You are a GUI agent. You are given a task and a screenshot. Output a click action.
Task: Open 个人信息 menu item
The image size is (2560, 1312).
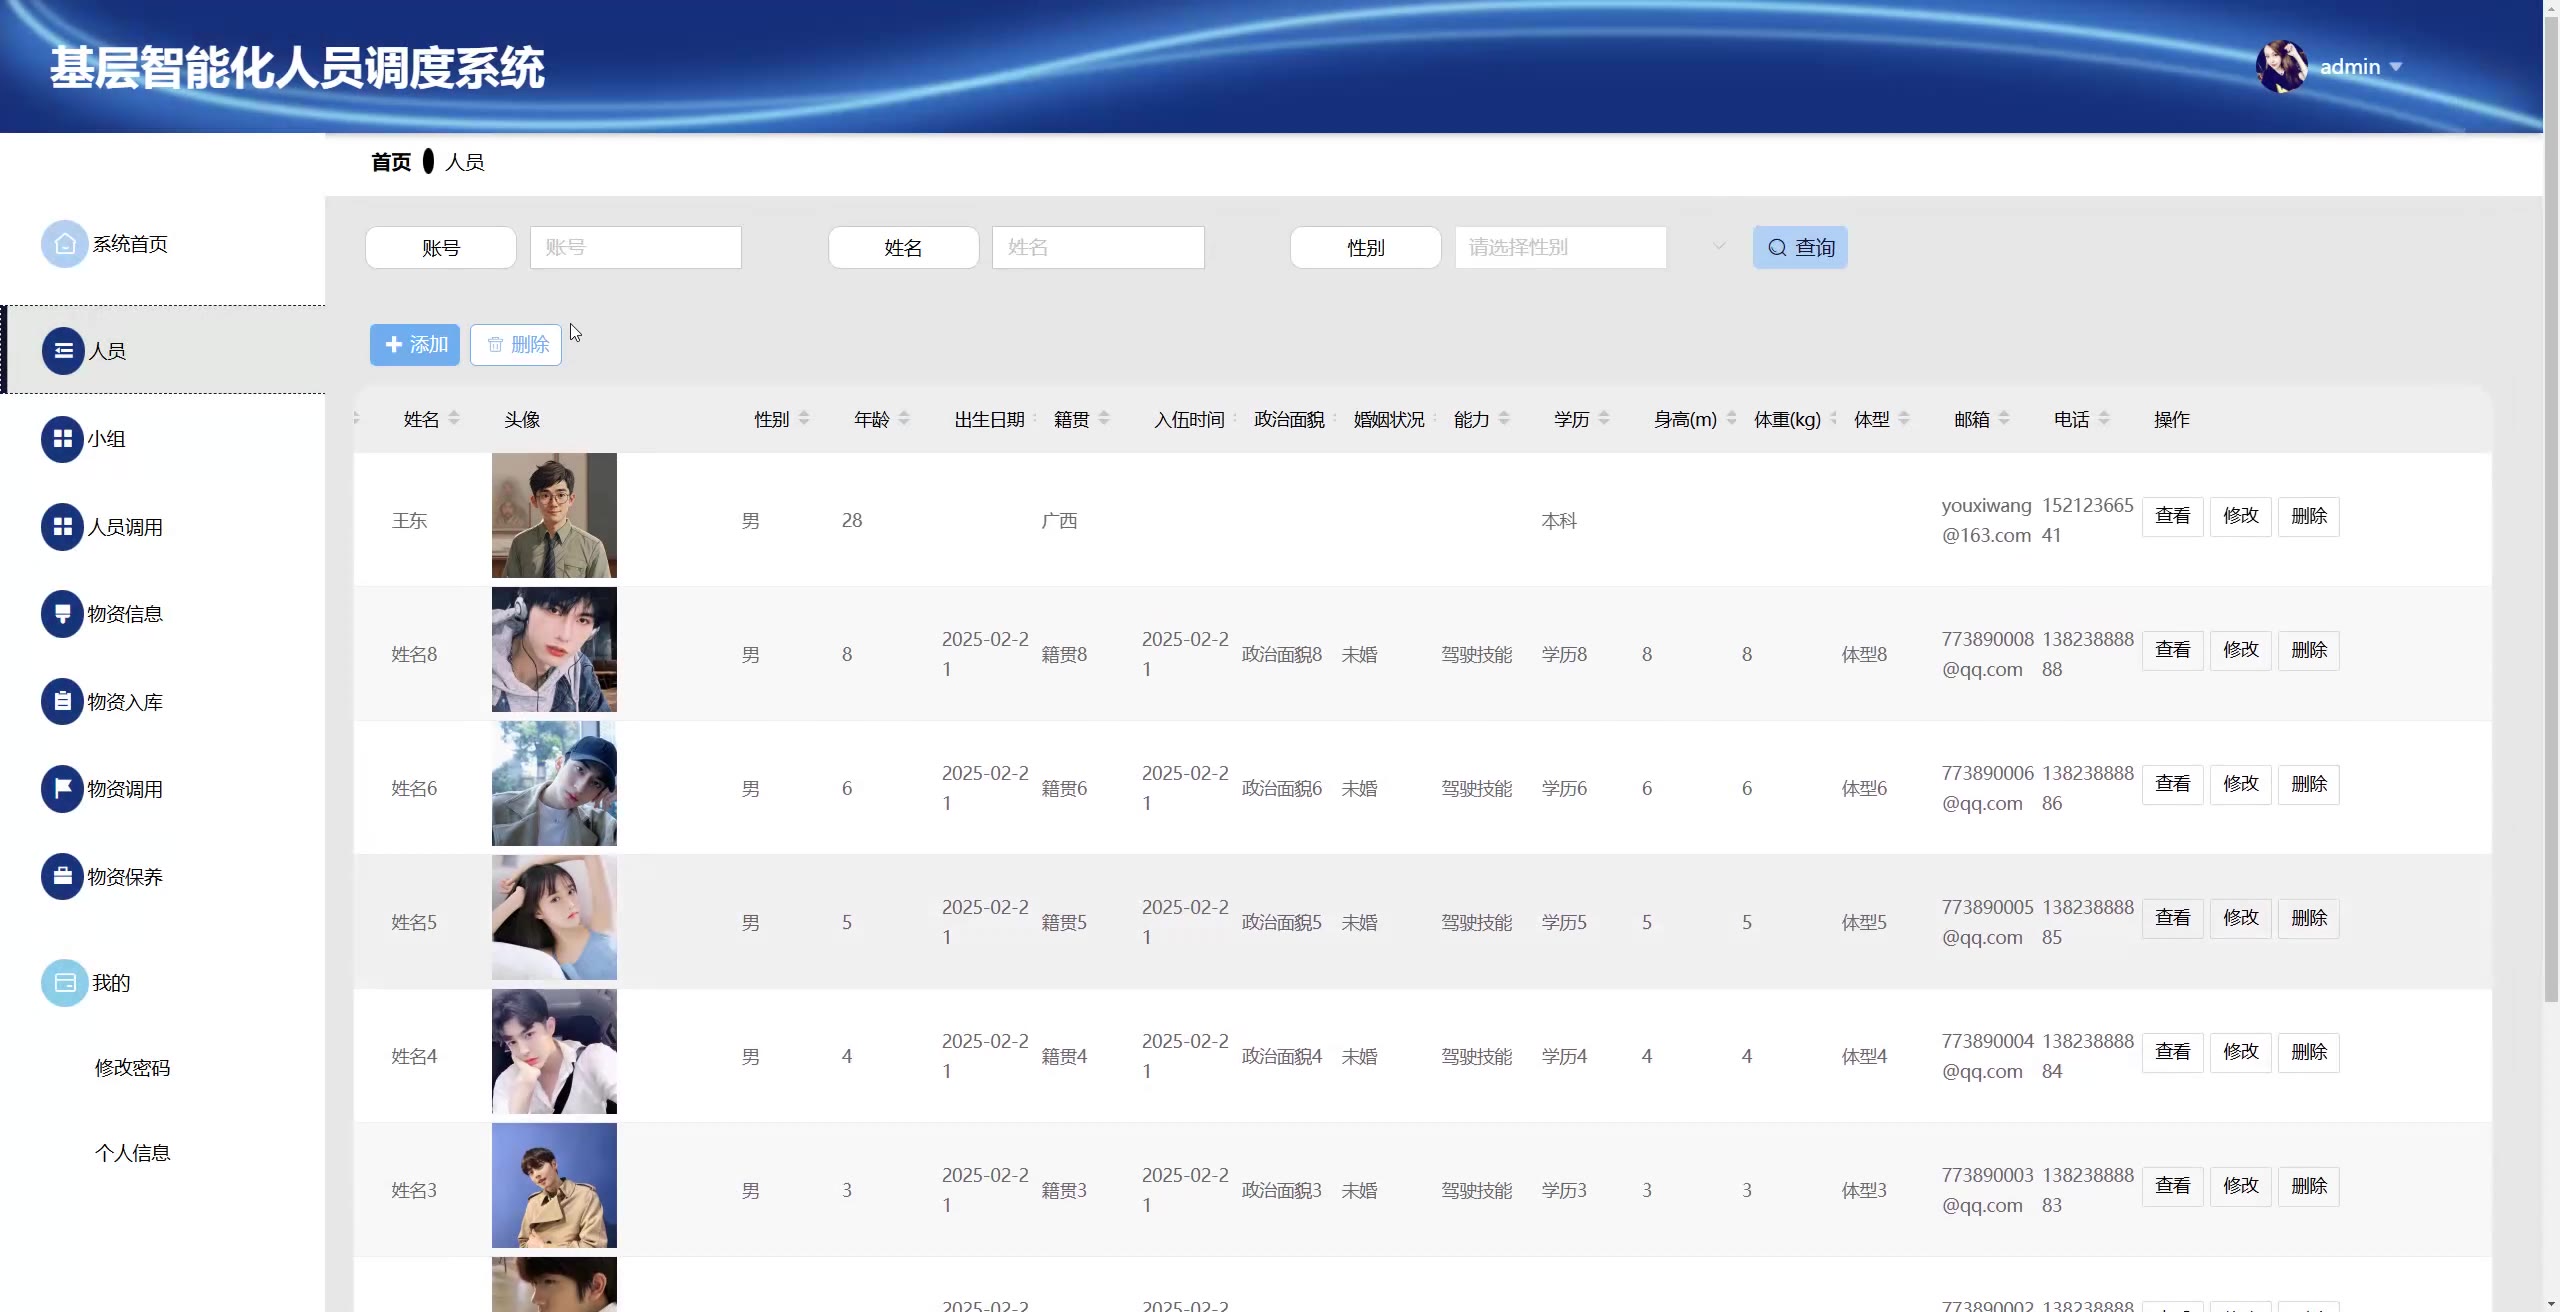(132, 1153)
